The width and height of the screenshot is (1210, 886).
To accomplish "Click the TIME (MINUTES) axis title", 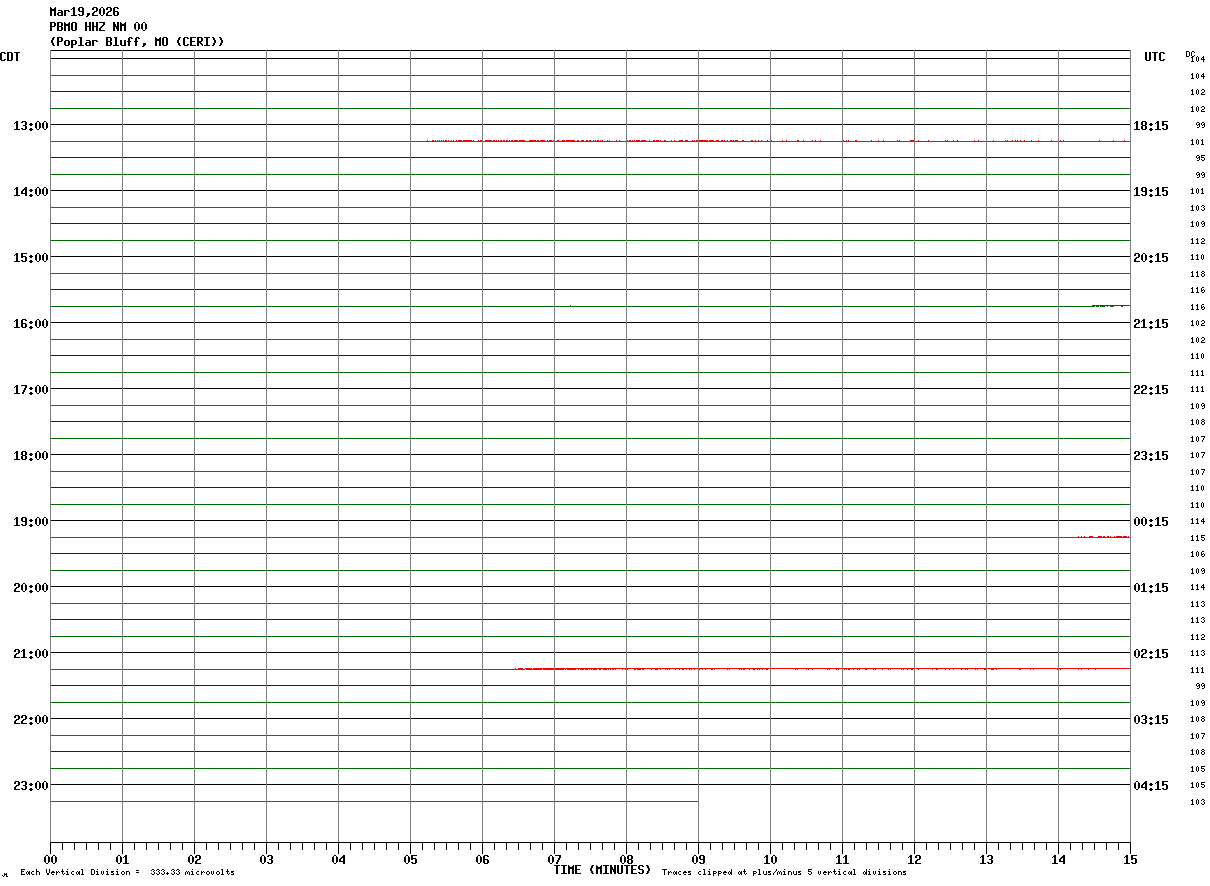I will point(602,870).
